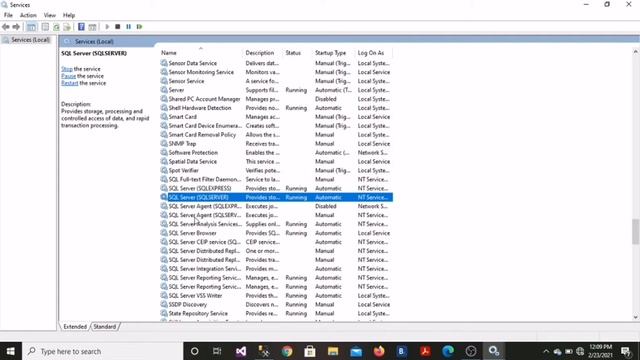Select the Shell Hardware Detection service
Screen dimensions: 640x360
coord(276,108)
